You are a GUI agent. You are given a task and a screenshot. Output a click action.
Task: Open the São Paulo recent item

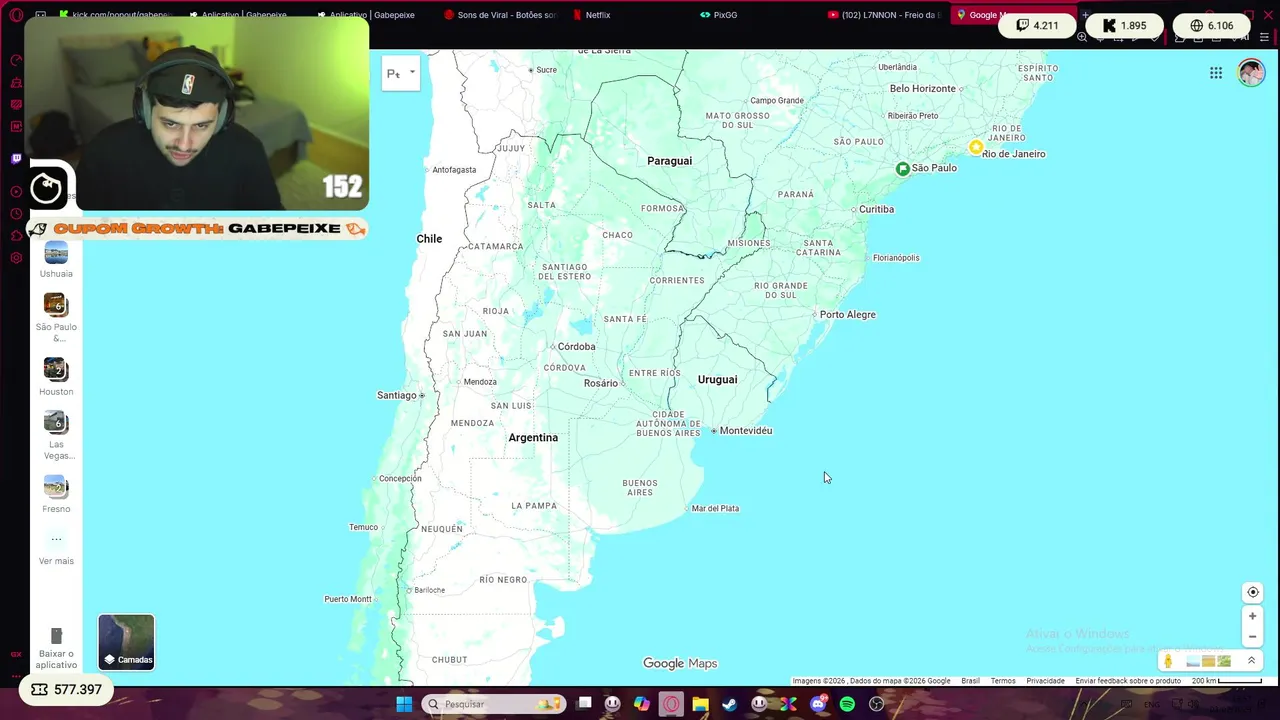click(56, 317)
